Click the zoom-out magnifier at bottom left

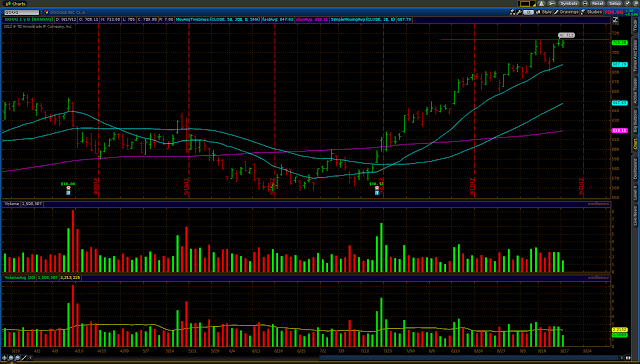(x=18, y=358)
